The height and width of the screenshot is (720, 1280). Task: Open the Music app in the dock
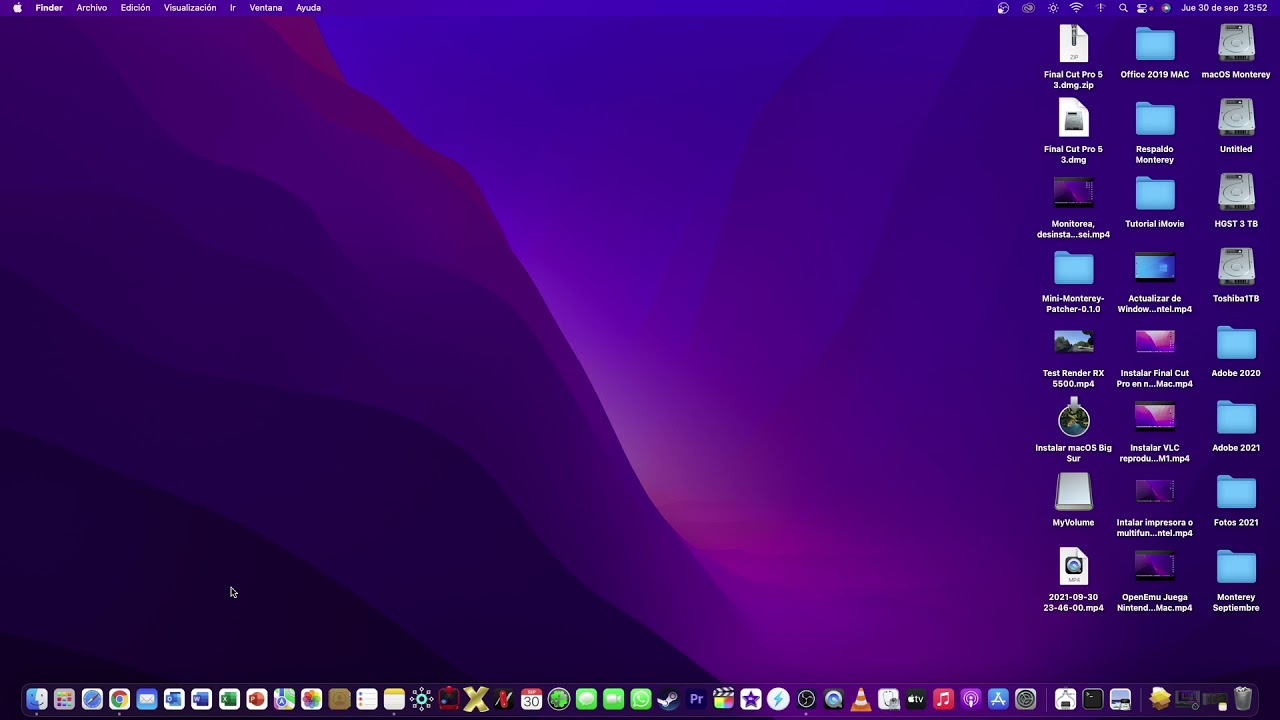coord(943,700)
